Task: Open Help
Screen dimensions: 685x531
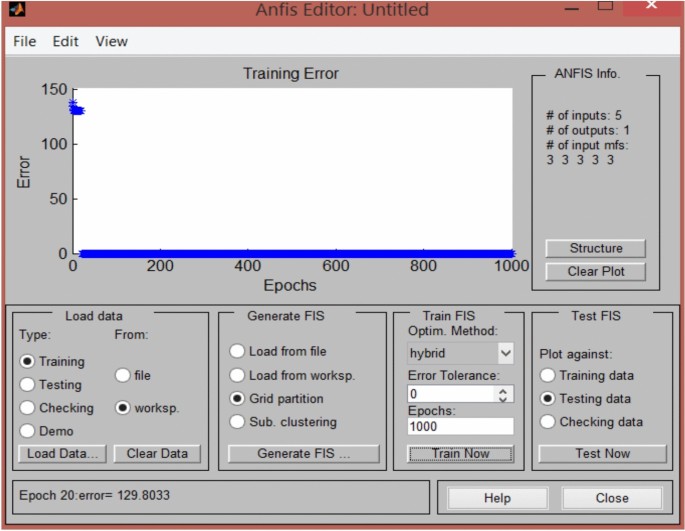Action: 497,498
